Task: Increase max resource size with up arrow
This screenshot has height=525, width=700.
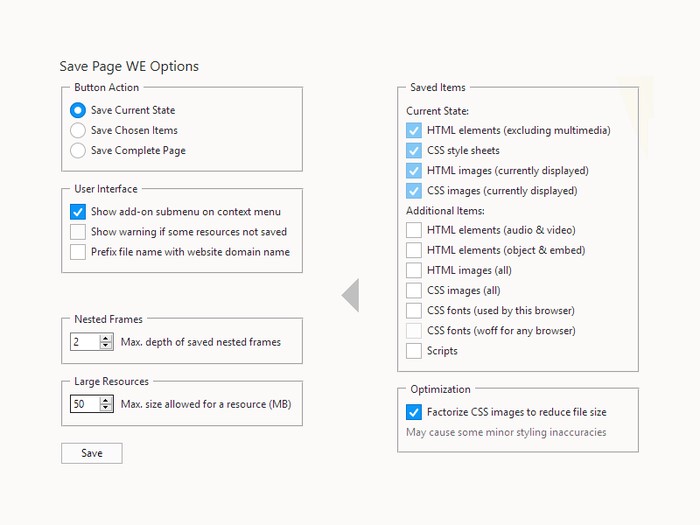Action: 106,400
